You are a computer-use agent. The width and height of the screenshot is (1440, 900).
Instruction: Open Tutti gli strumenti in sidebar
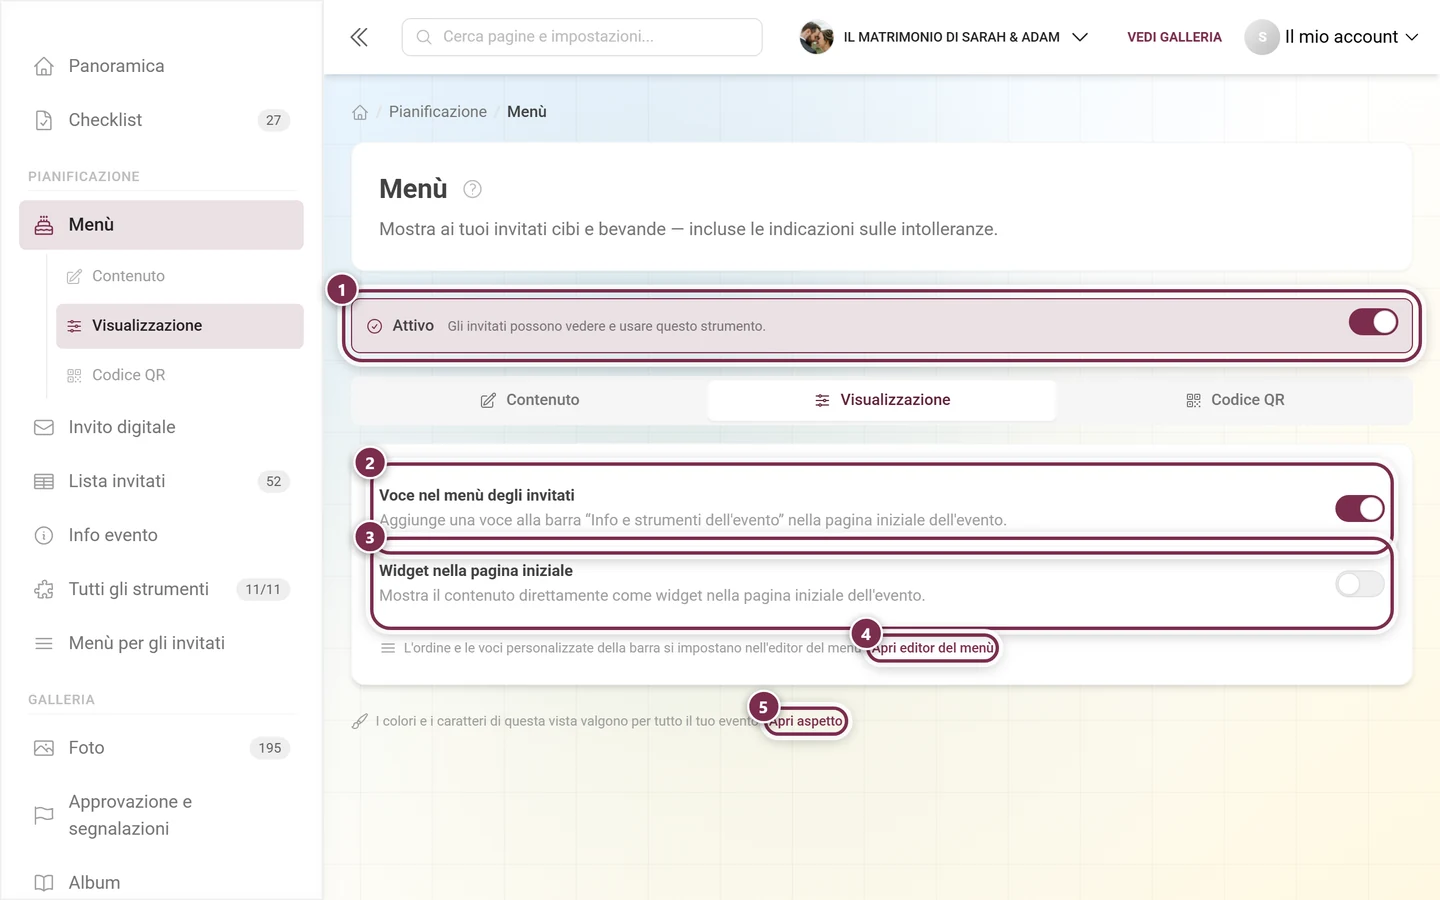(161, 589)
